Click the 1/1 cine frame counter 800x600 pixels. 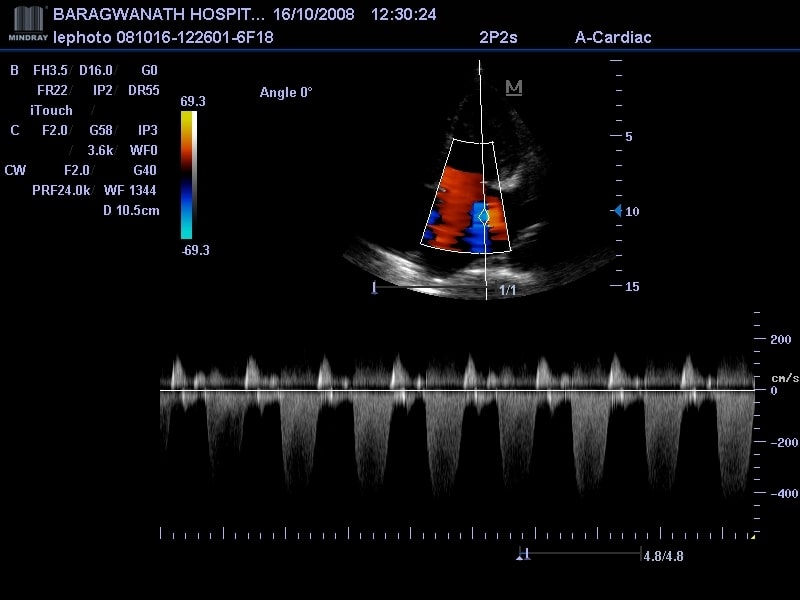click(508, 290)
